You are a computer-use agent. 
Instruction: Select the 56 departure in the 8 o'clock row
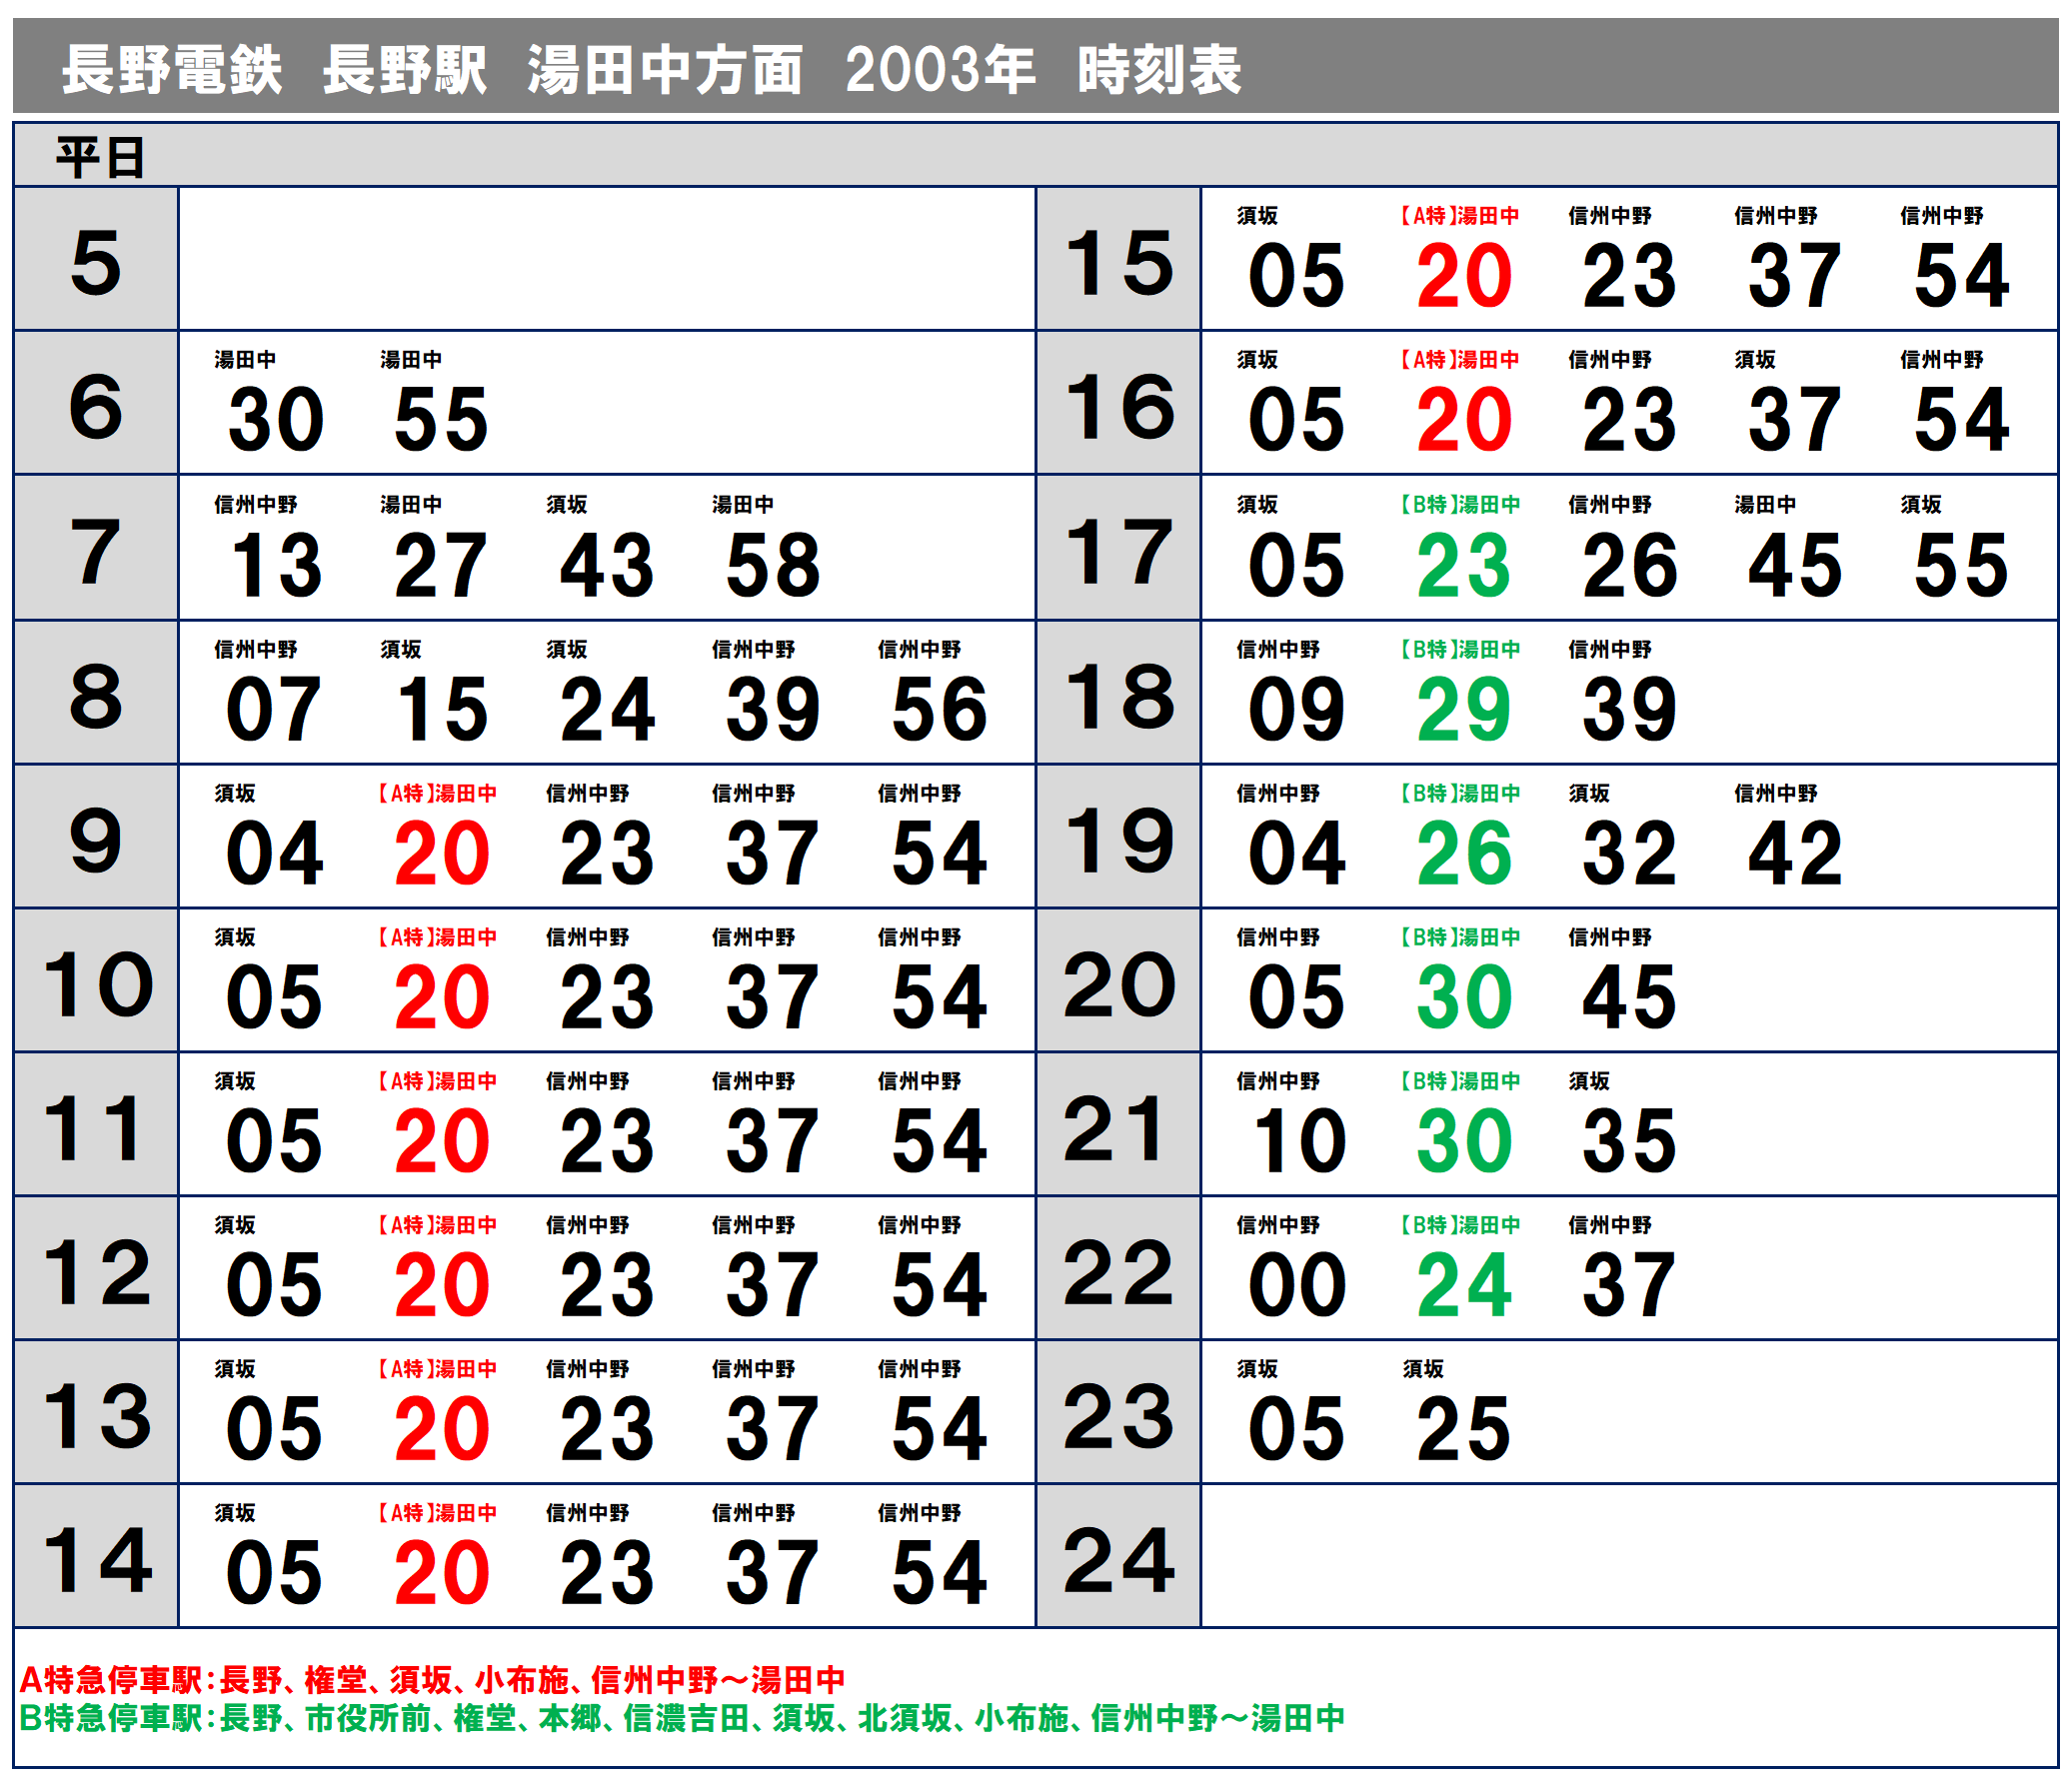[x=939, y=710]
